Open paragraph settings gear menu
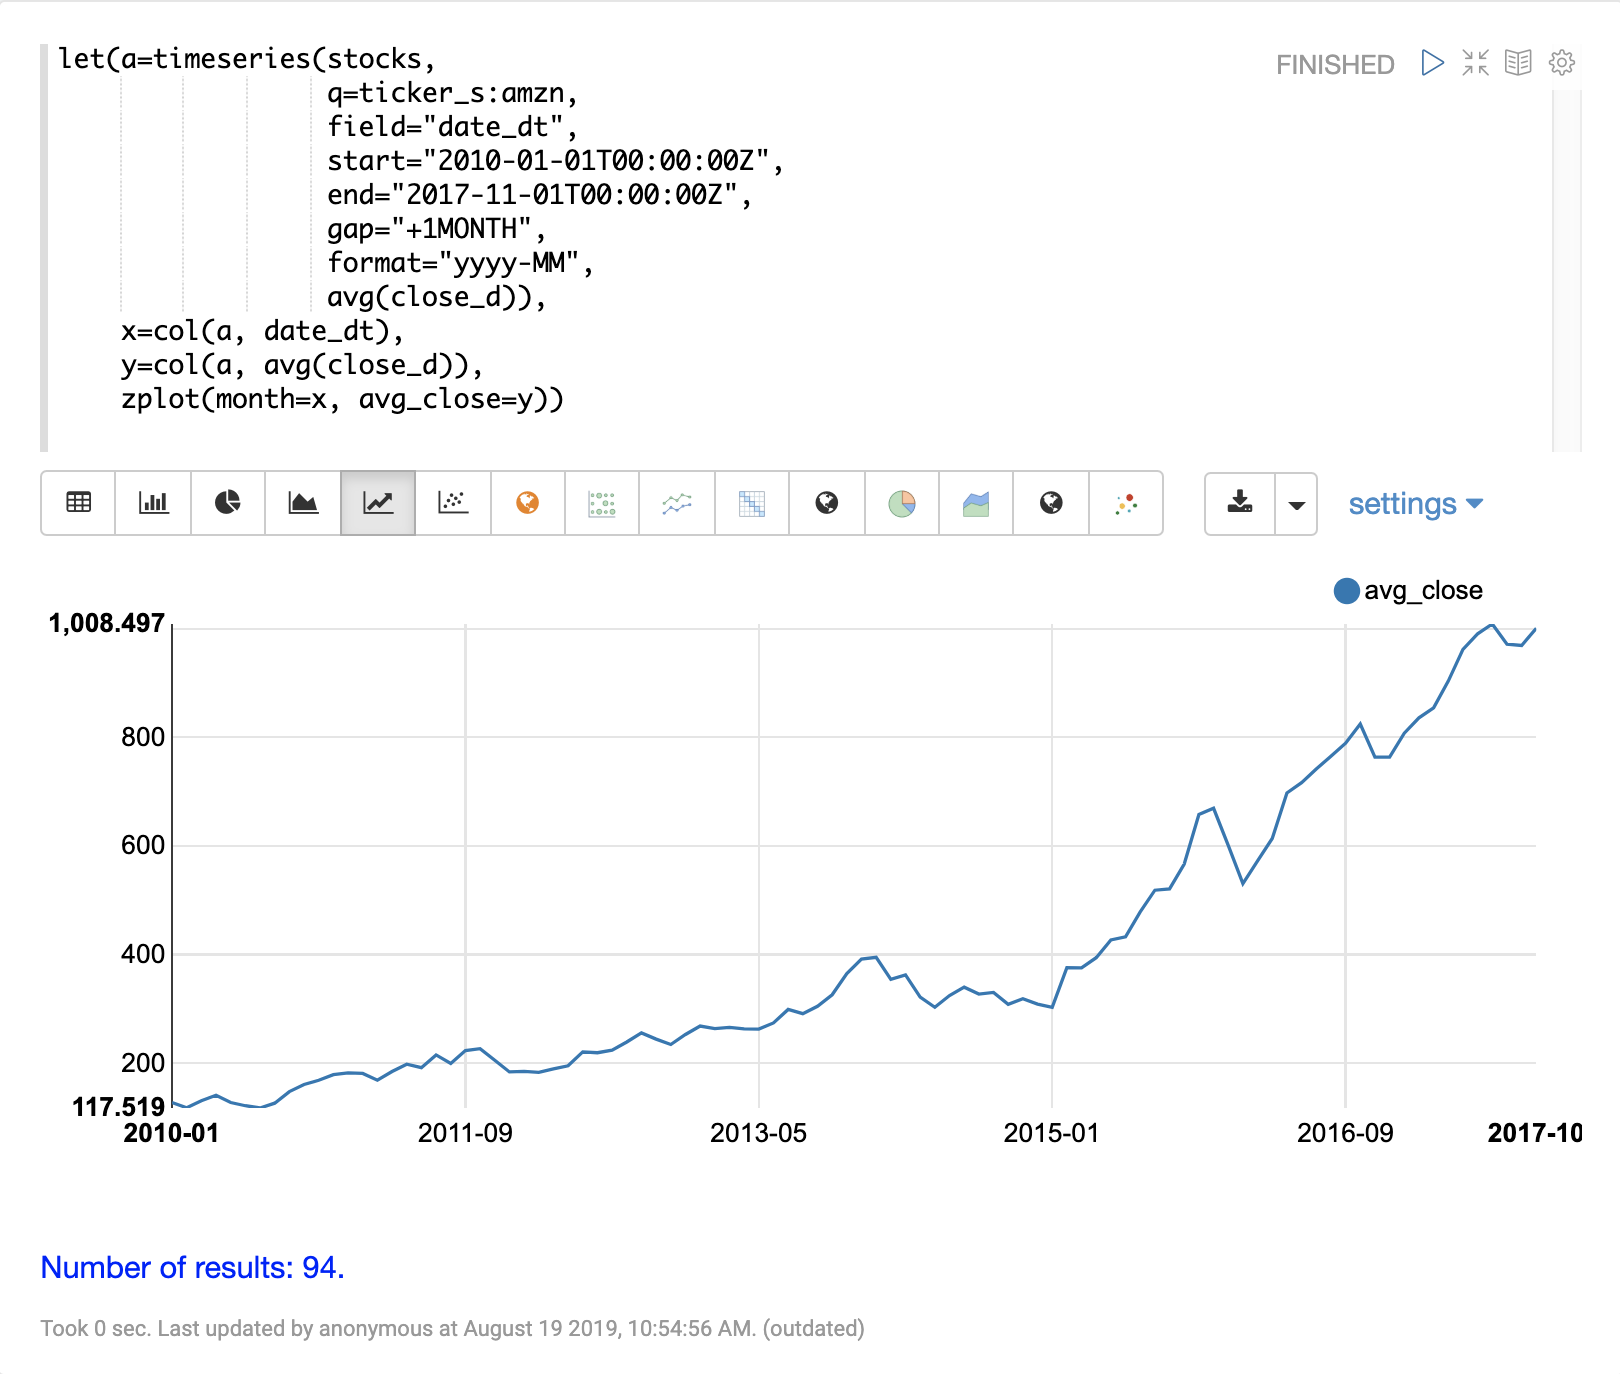 (1561, 63)
